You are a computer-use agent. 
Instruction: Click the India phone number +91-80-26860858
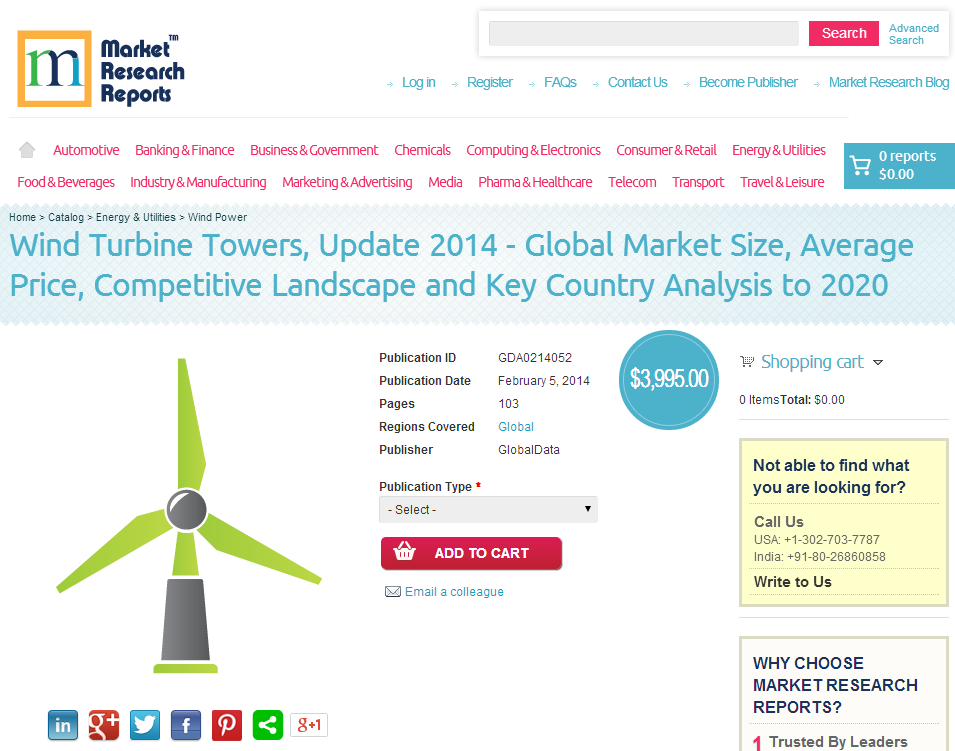point(836,557)
